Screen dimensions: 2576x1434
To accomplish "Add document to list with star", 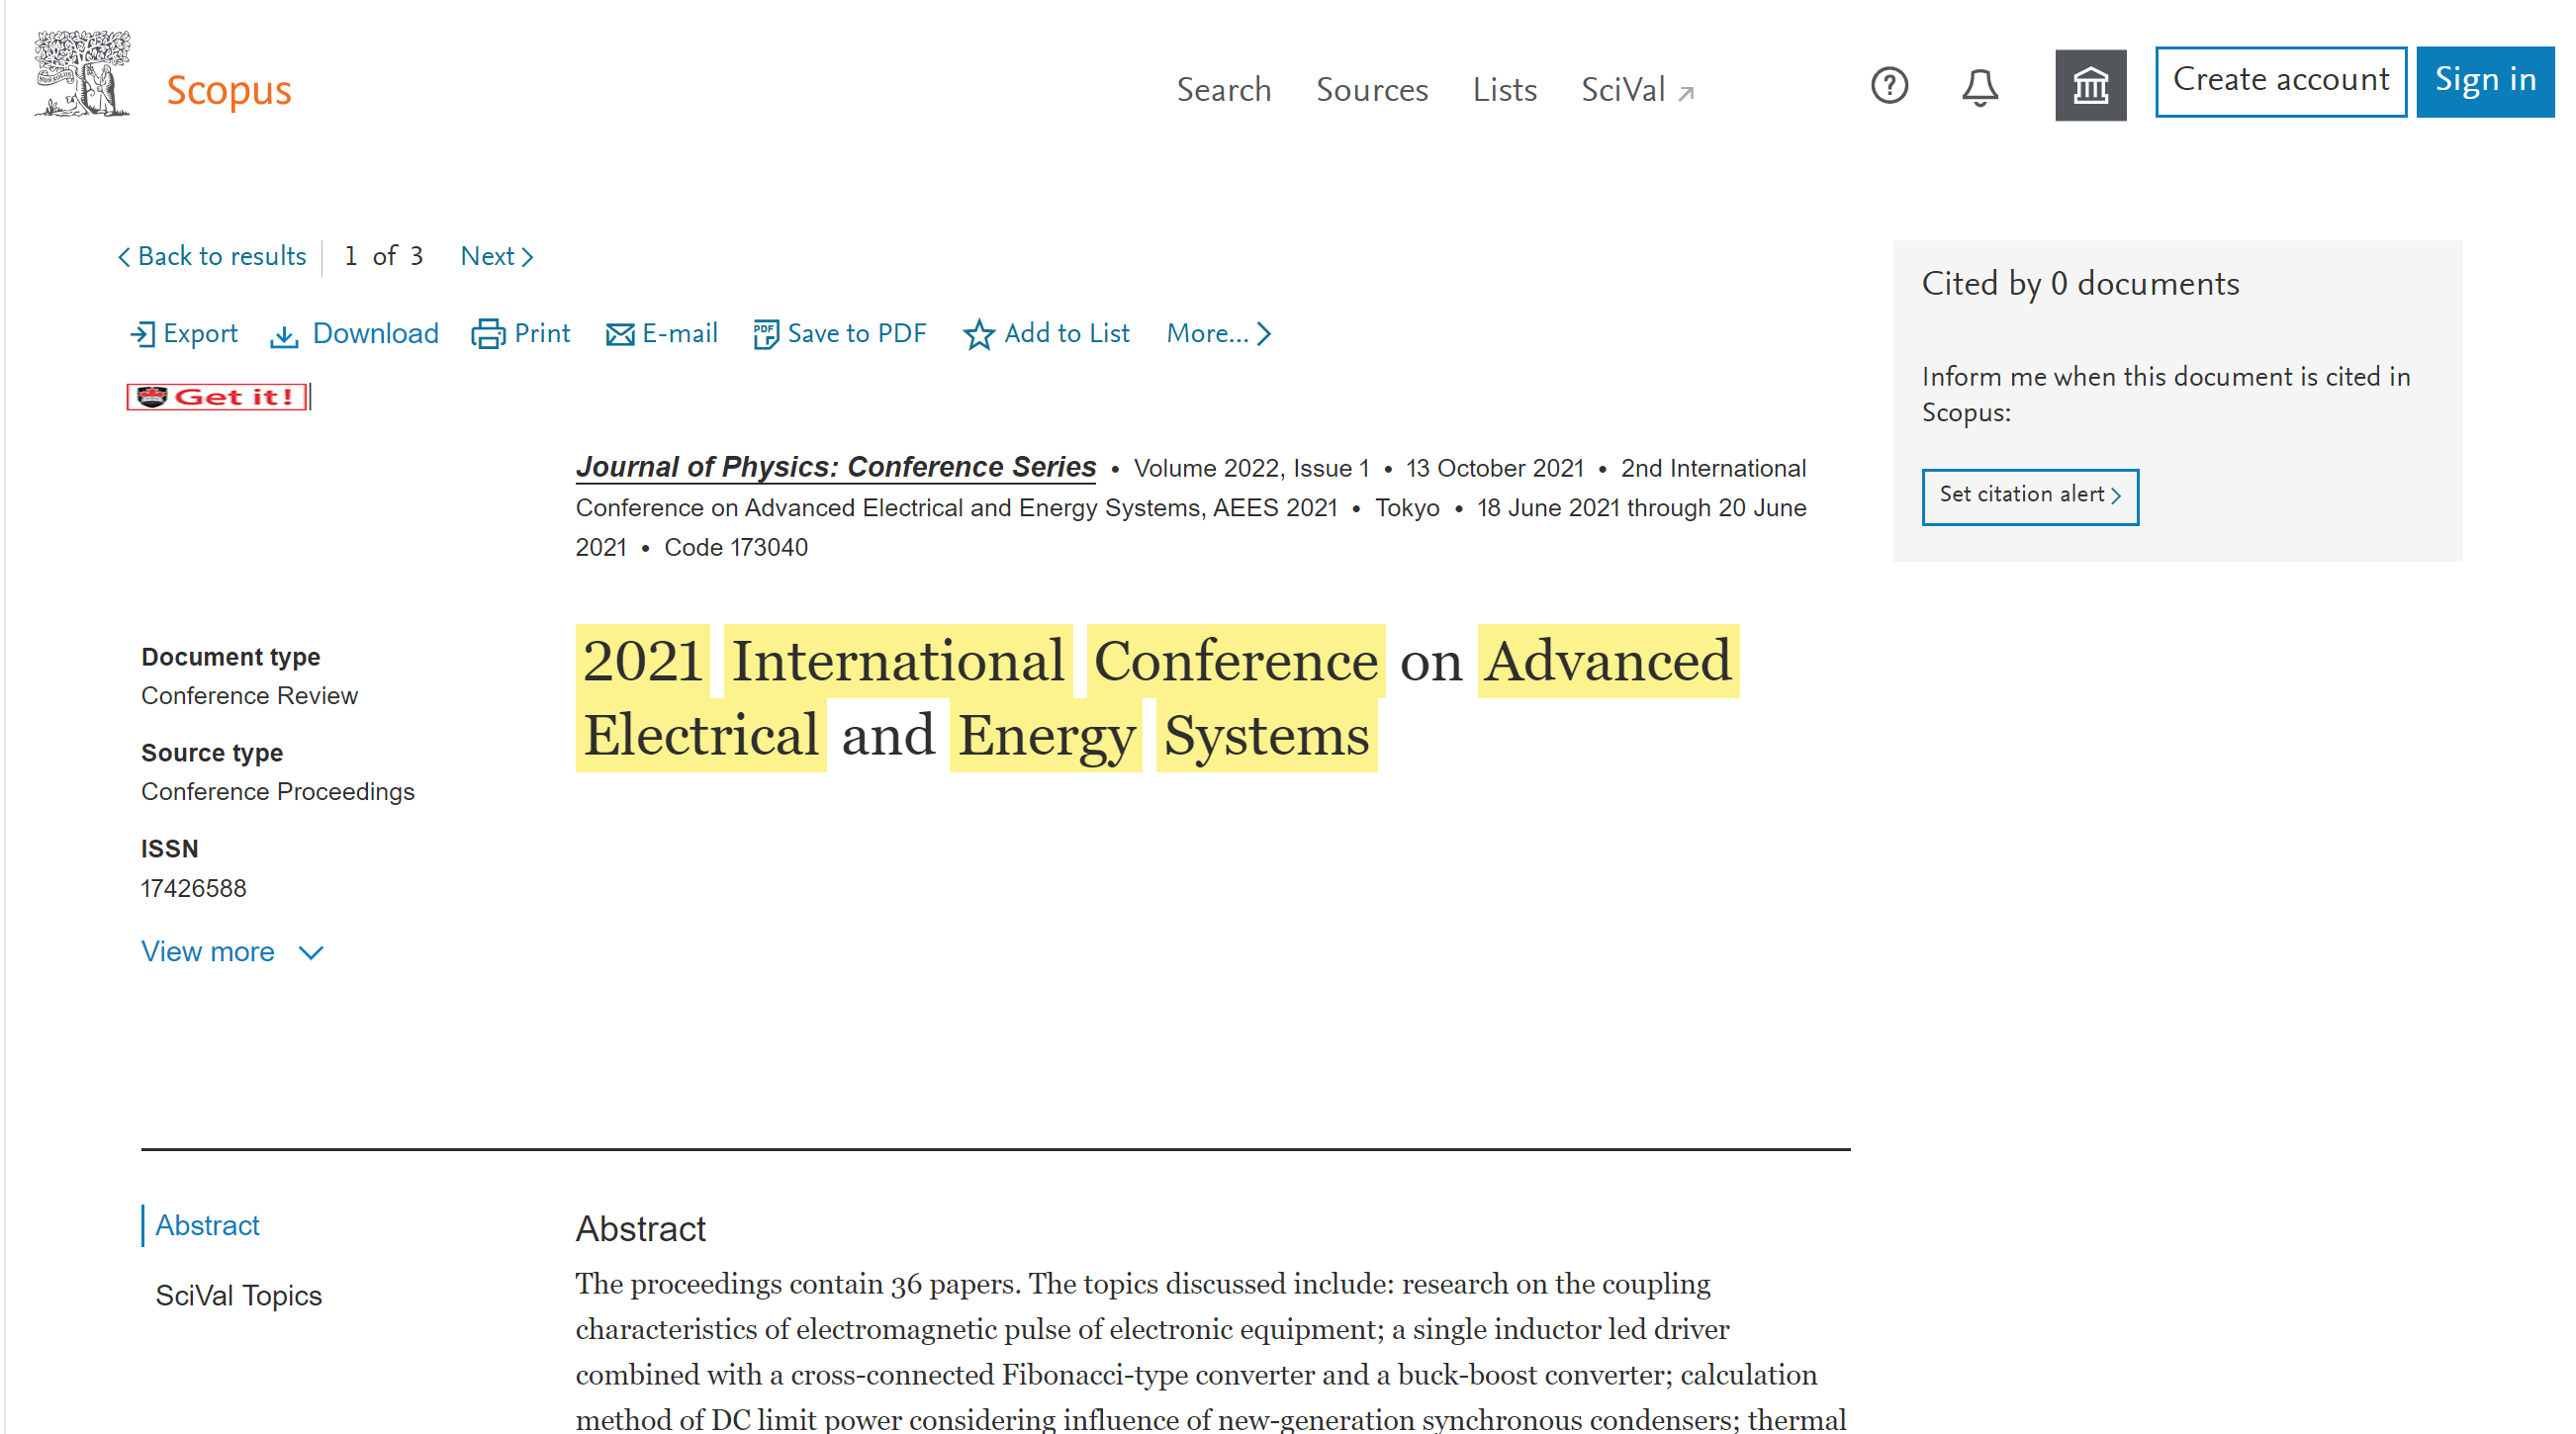I will click(1046, 334).
